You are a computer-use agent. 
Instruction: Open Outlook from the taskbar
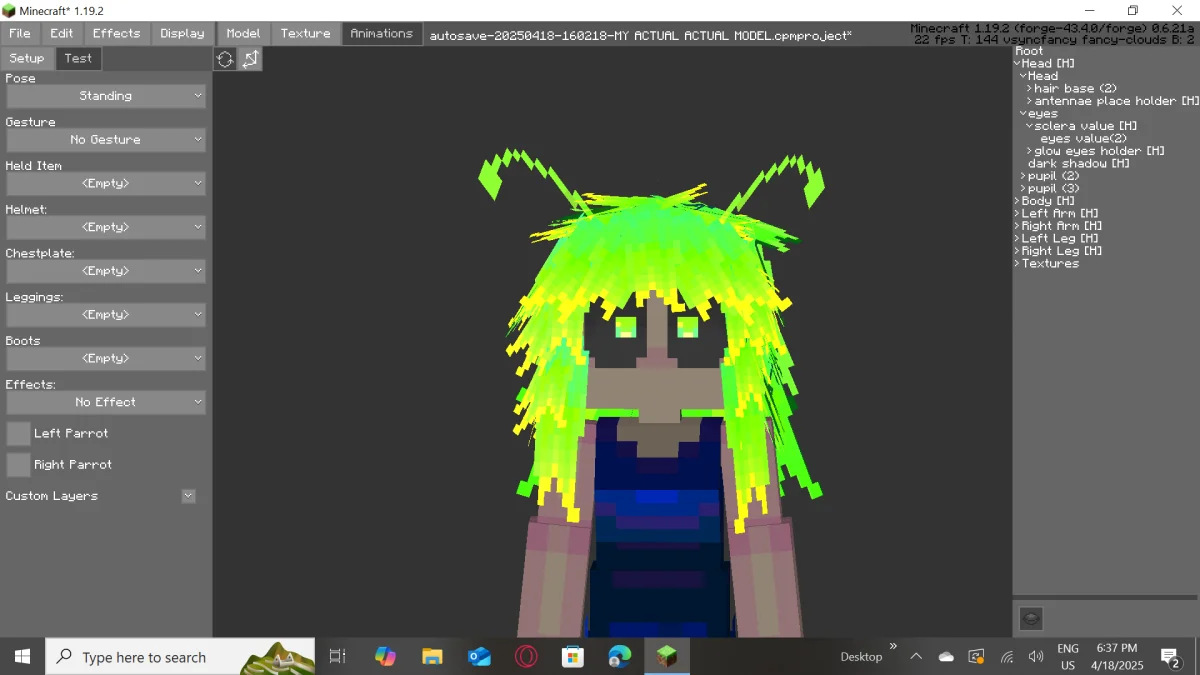(479, 657)
